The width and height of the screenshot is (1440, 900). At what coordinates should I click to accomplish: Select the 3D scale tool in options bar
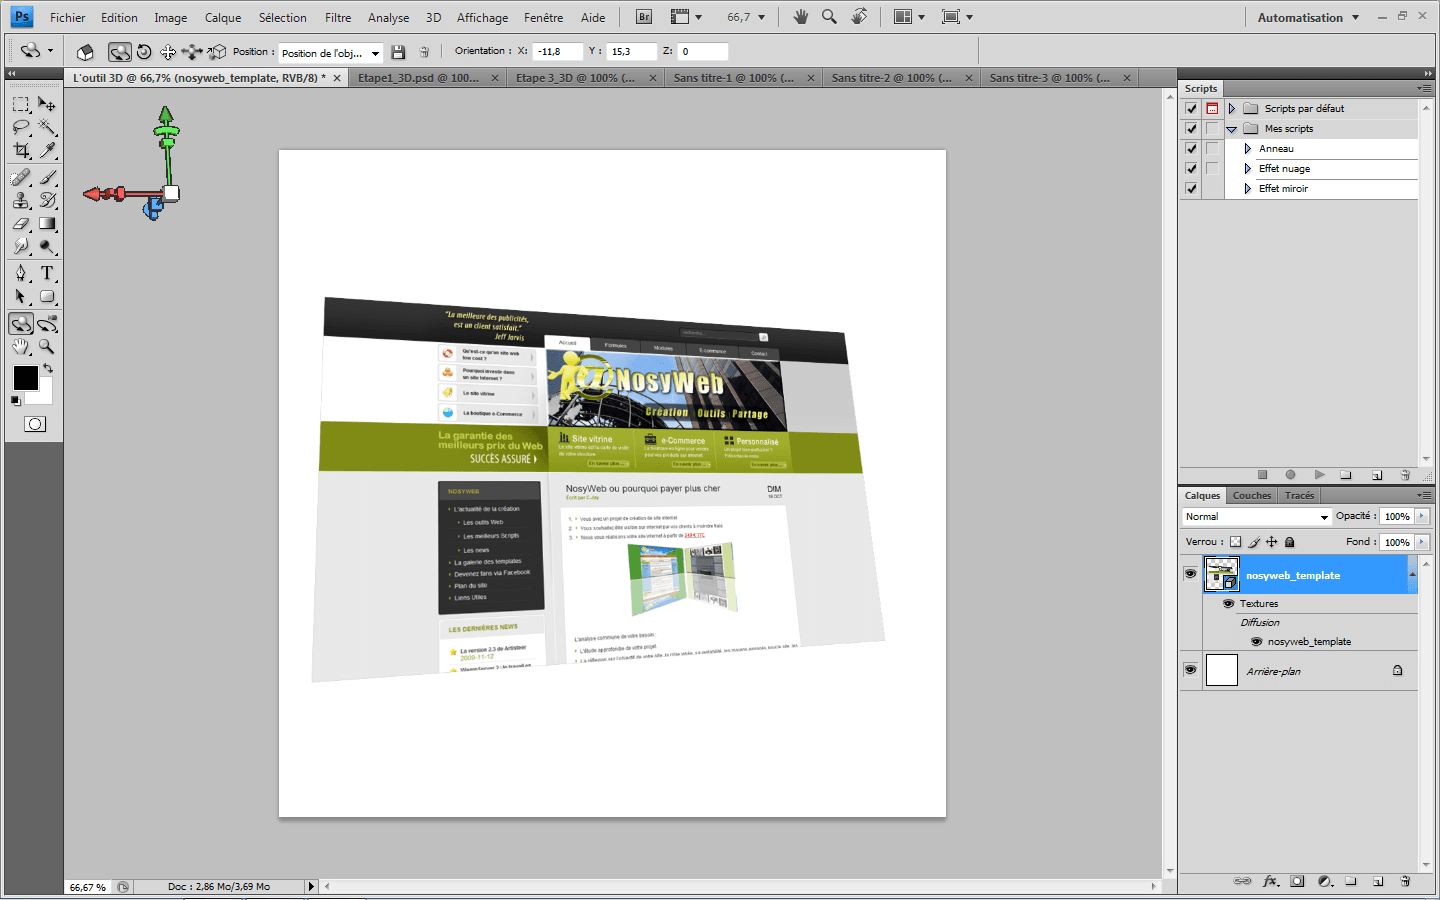[216, 52]
